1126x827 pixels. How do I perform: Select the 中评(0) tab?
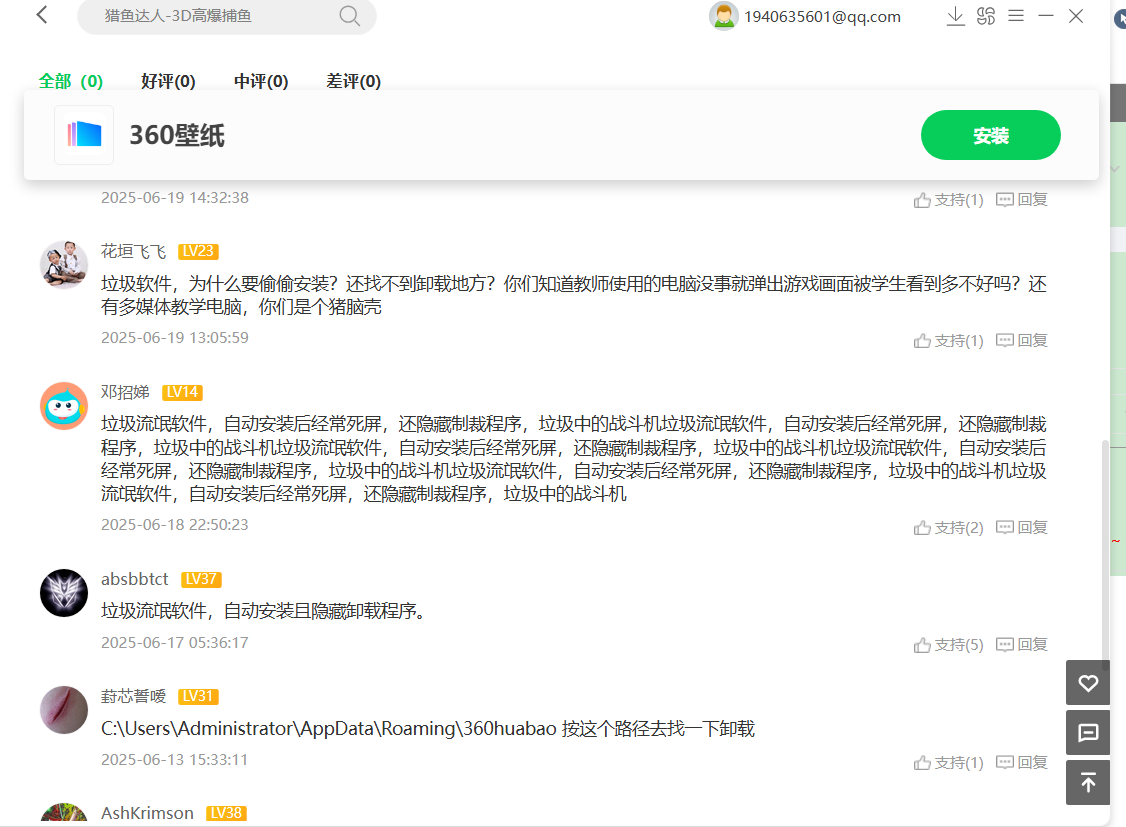[261, 82]
